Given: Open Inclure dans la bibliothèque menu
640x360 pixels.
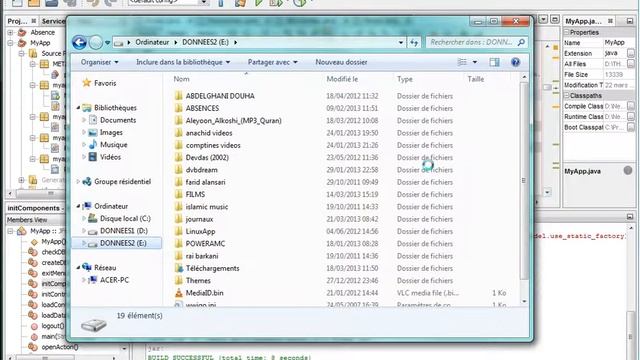Looking at the screenshot, I should click(183, 62).
